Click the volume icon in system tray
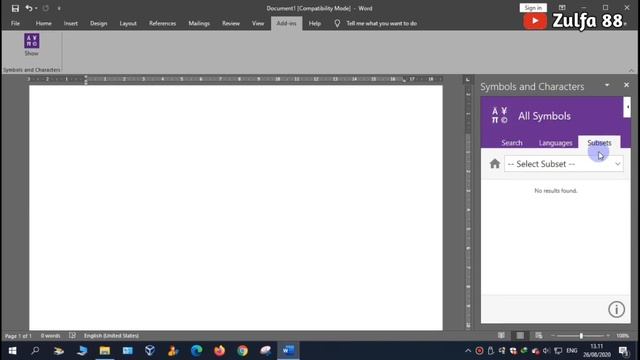640x360 pixels. (547, 351)
